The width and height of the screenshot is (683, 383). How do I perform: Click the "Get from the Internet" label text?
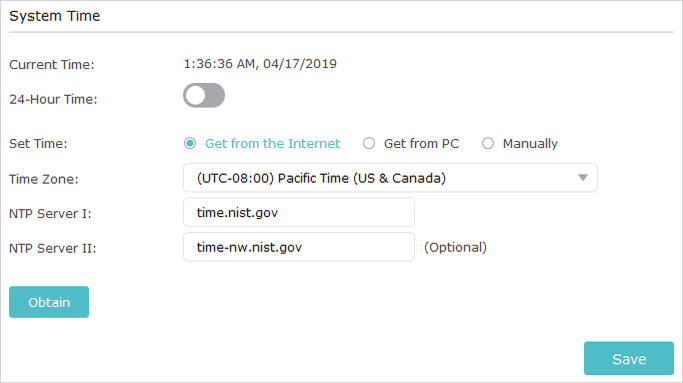(273, 143)
